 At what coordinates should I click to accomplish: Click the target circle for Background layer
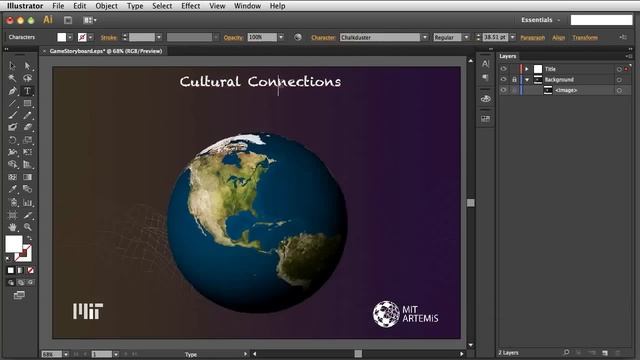[x=619, y=80]
